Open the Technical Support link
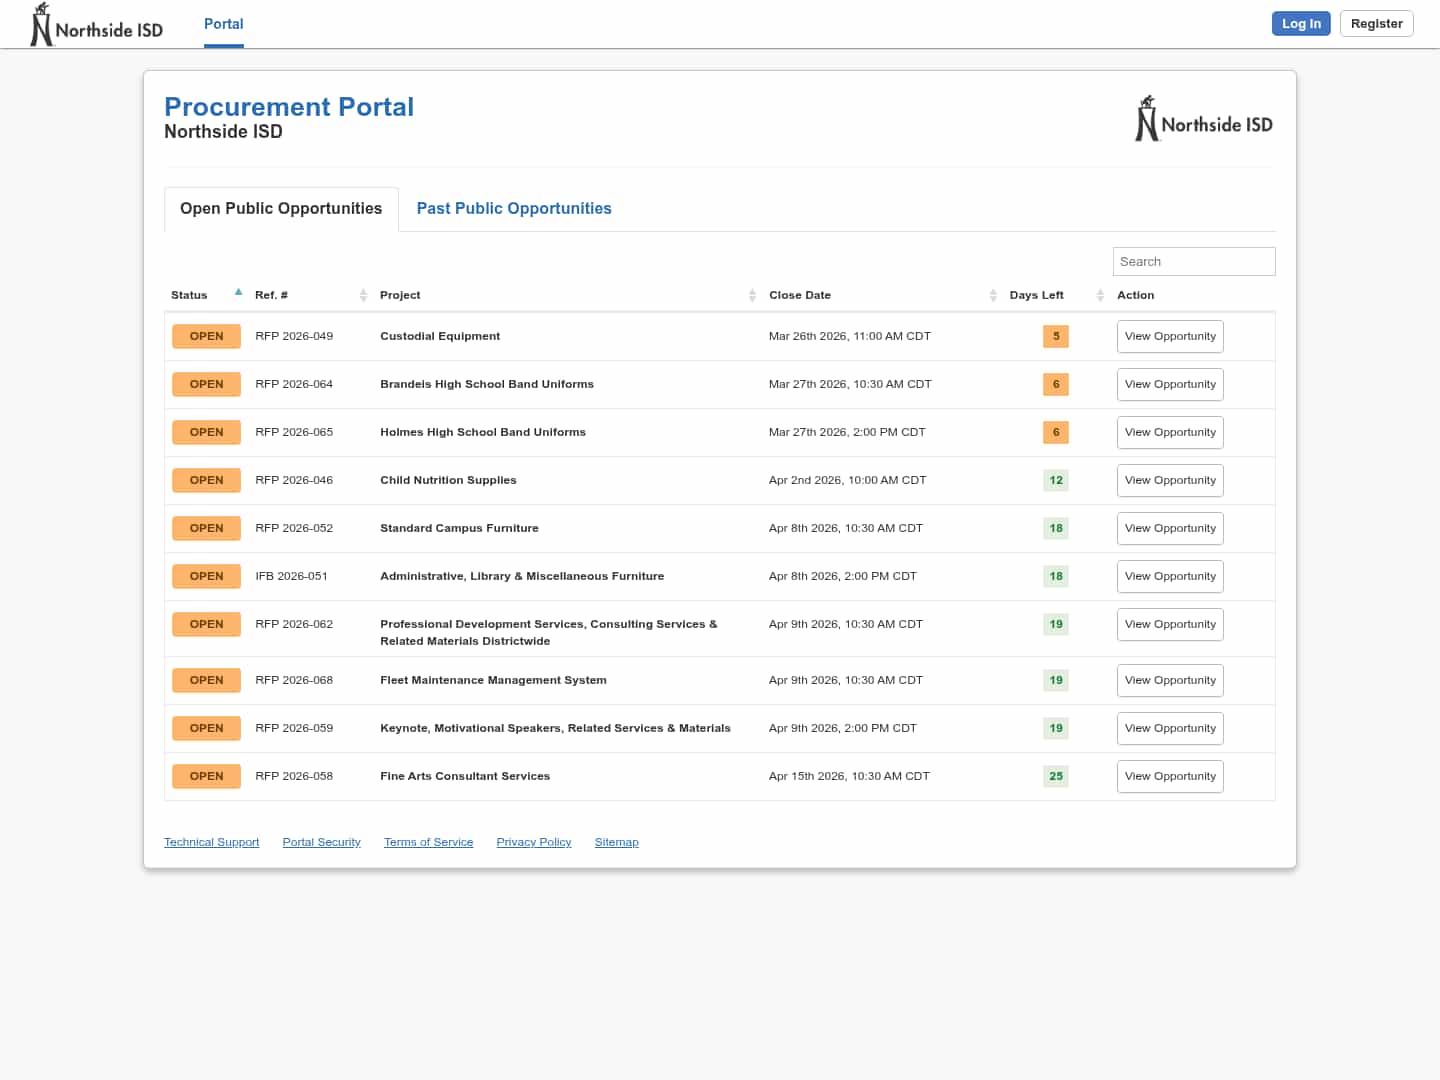This screenshot has width=1440, height=1080. point(211,843)
